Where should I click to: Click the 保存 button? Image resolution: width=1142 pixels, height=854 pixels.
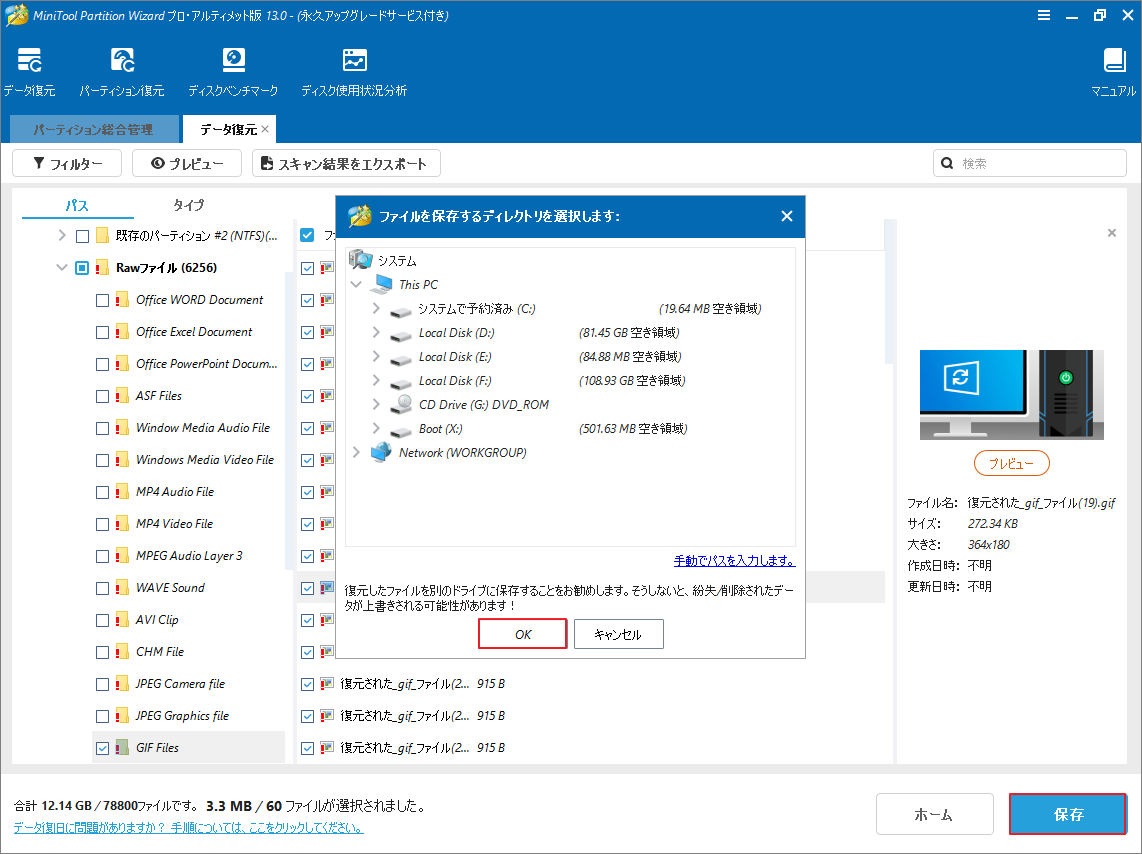(x=1067, y=814)
